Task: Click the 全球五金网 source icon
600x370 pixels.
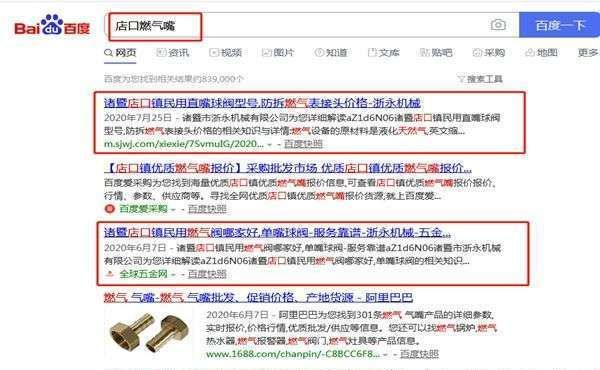Action: tap(110, 274)
